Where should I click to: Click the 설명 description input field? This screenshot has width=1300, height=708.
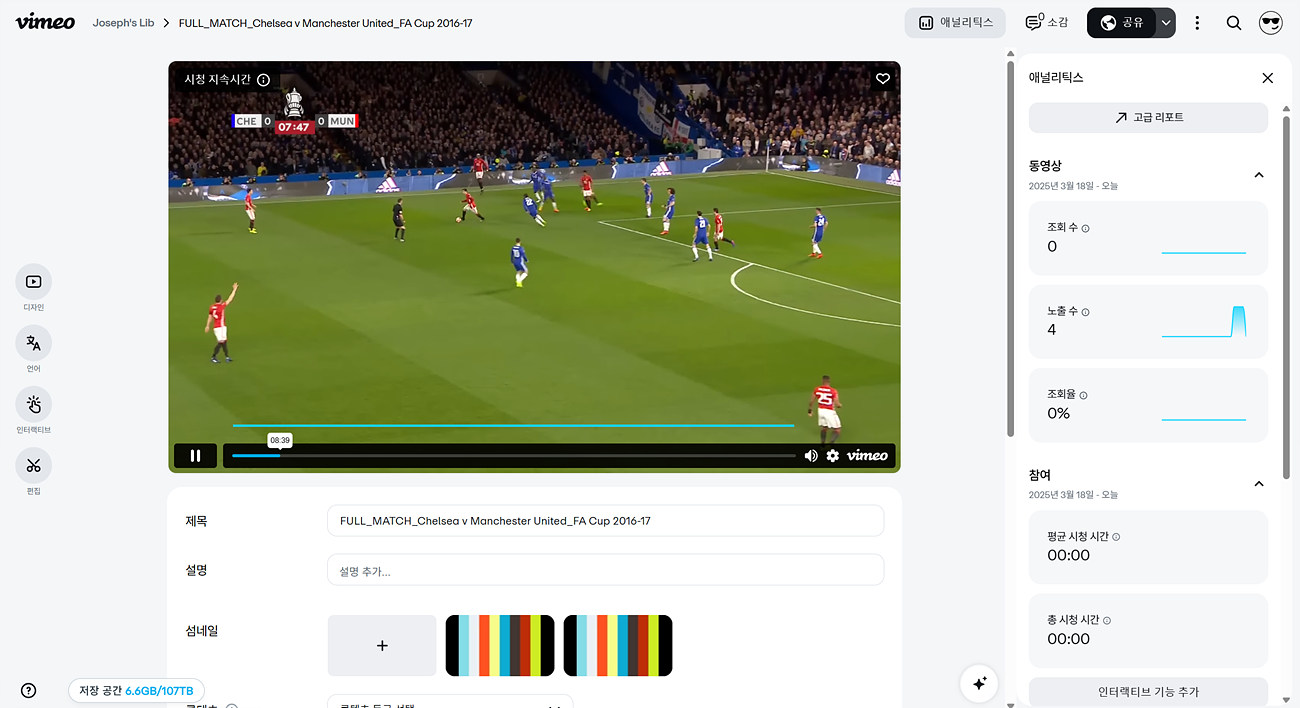pos(605,570)
